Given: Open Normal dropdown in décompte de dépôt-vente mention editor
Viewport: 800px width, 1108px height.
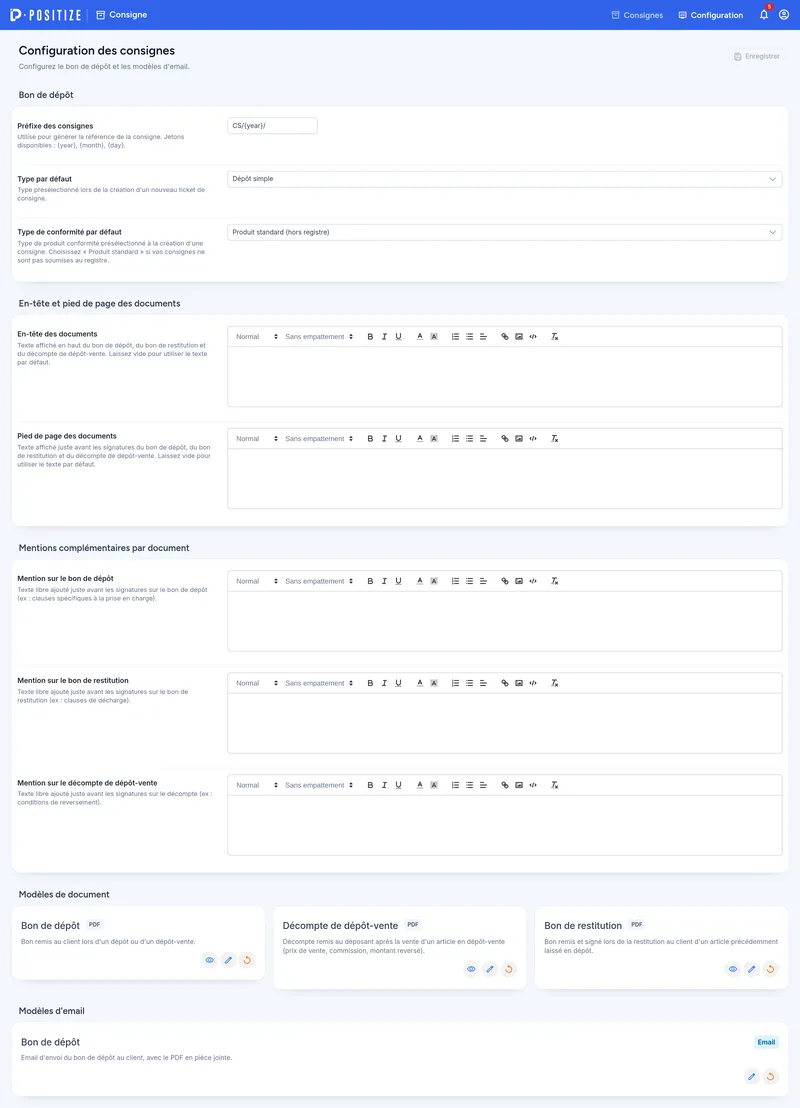Looking at the screenshot, I should click(257, 785).
